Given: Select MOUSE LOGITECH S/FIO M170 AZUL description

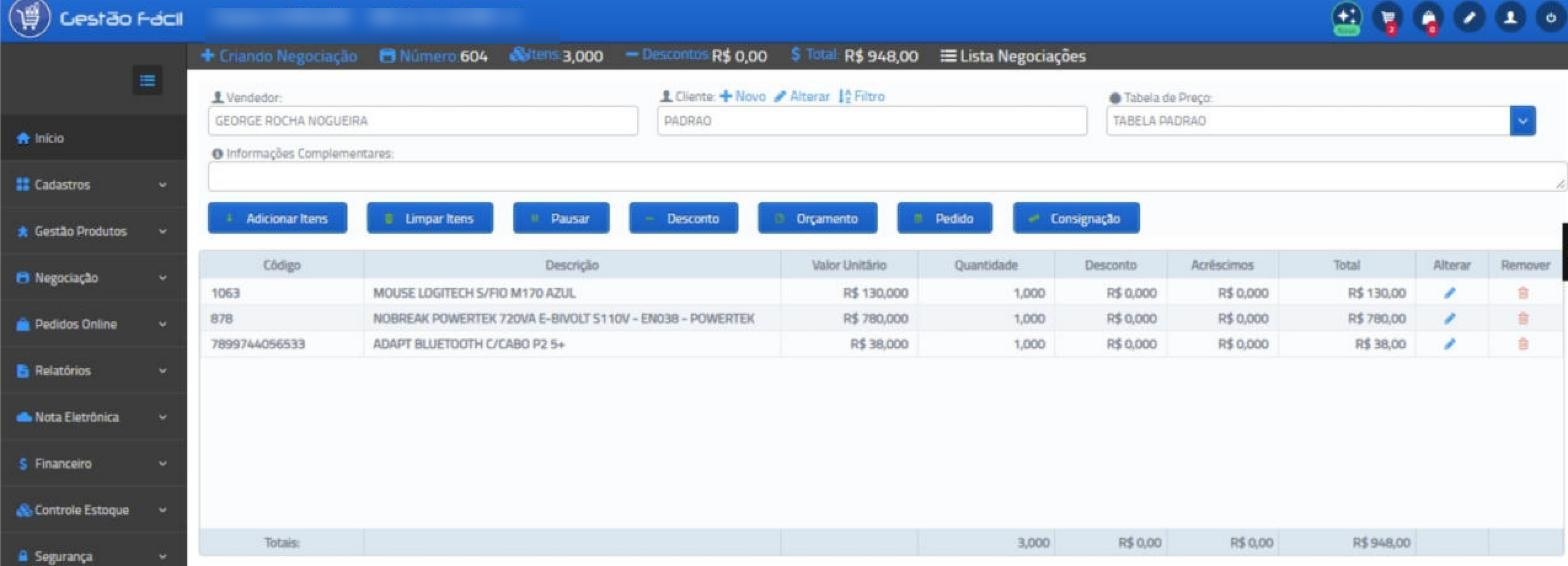Looking at the screenshot, I should 474,293.
